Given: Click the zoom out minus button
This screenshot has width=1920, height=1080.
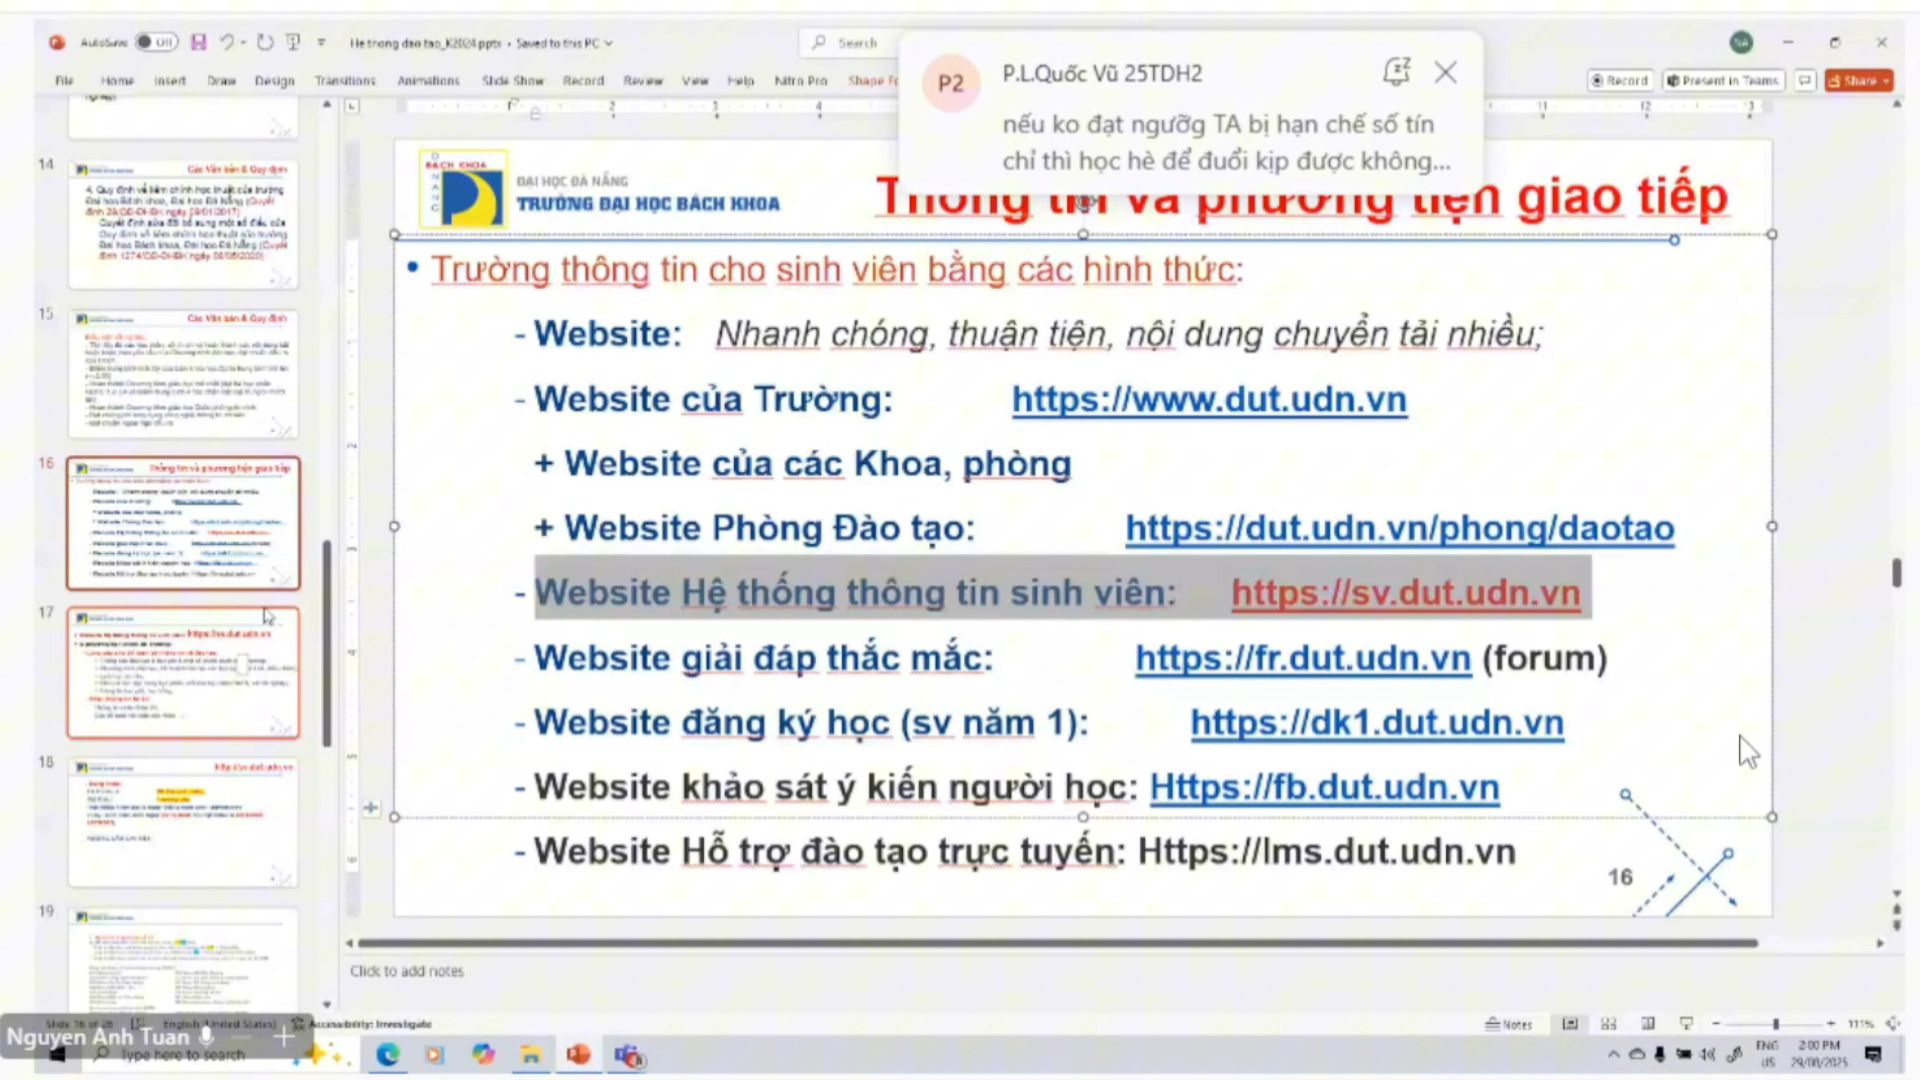Looking at the screenshot, I should pos(1716,1024).
